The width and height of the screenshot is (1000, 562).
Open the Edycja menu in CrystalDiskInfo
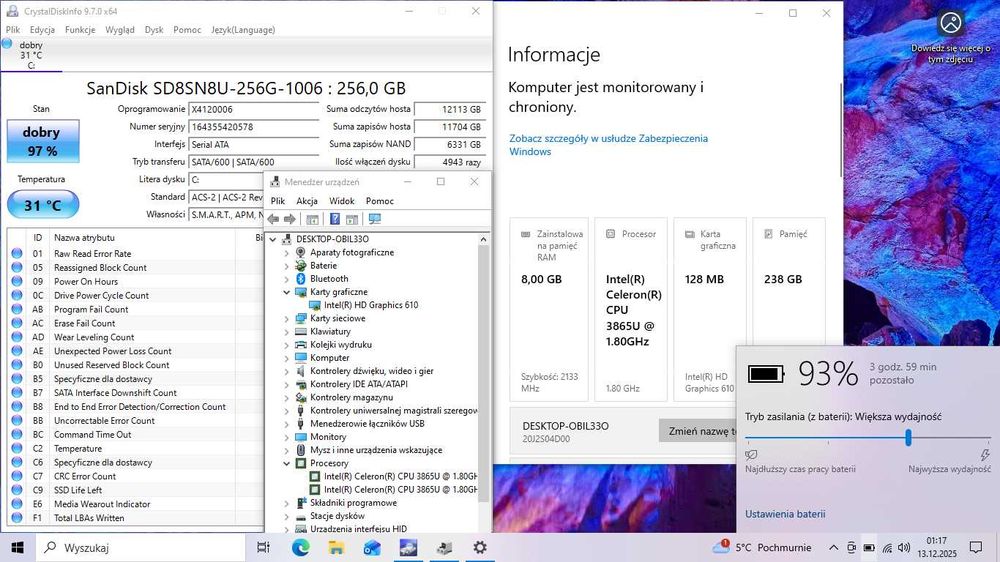[42, 29]
